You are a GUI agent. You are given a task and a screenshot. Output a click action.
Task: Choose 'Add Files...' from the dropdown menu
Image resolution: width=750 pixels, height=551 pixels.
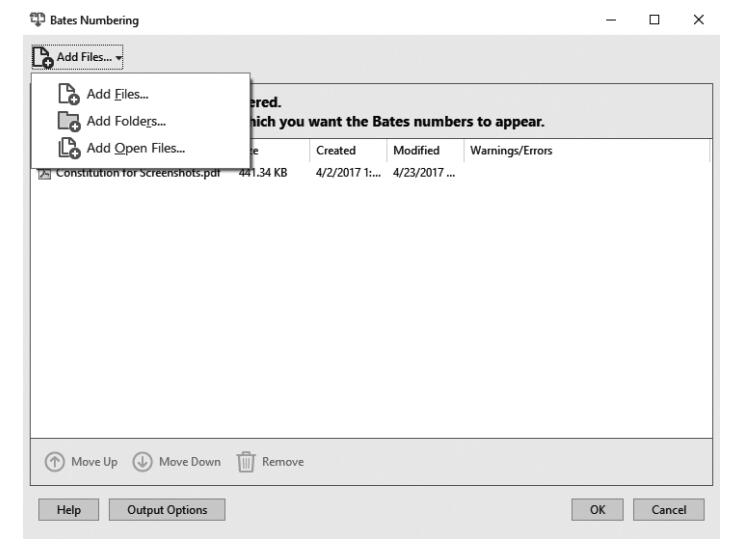pyautogui.click(x=116, y=94)
